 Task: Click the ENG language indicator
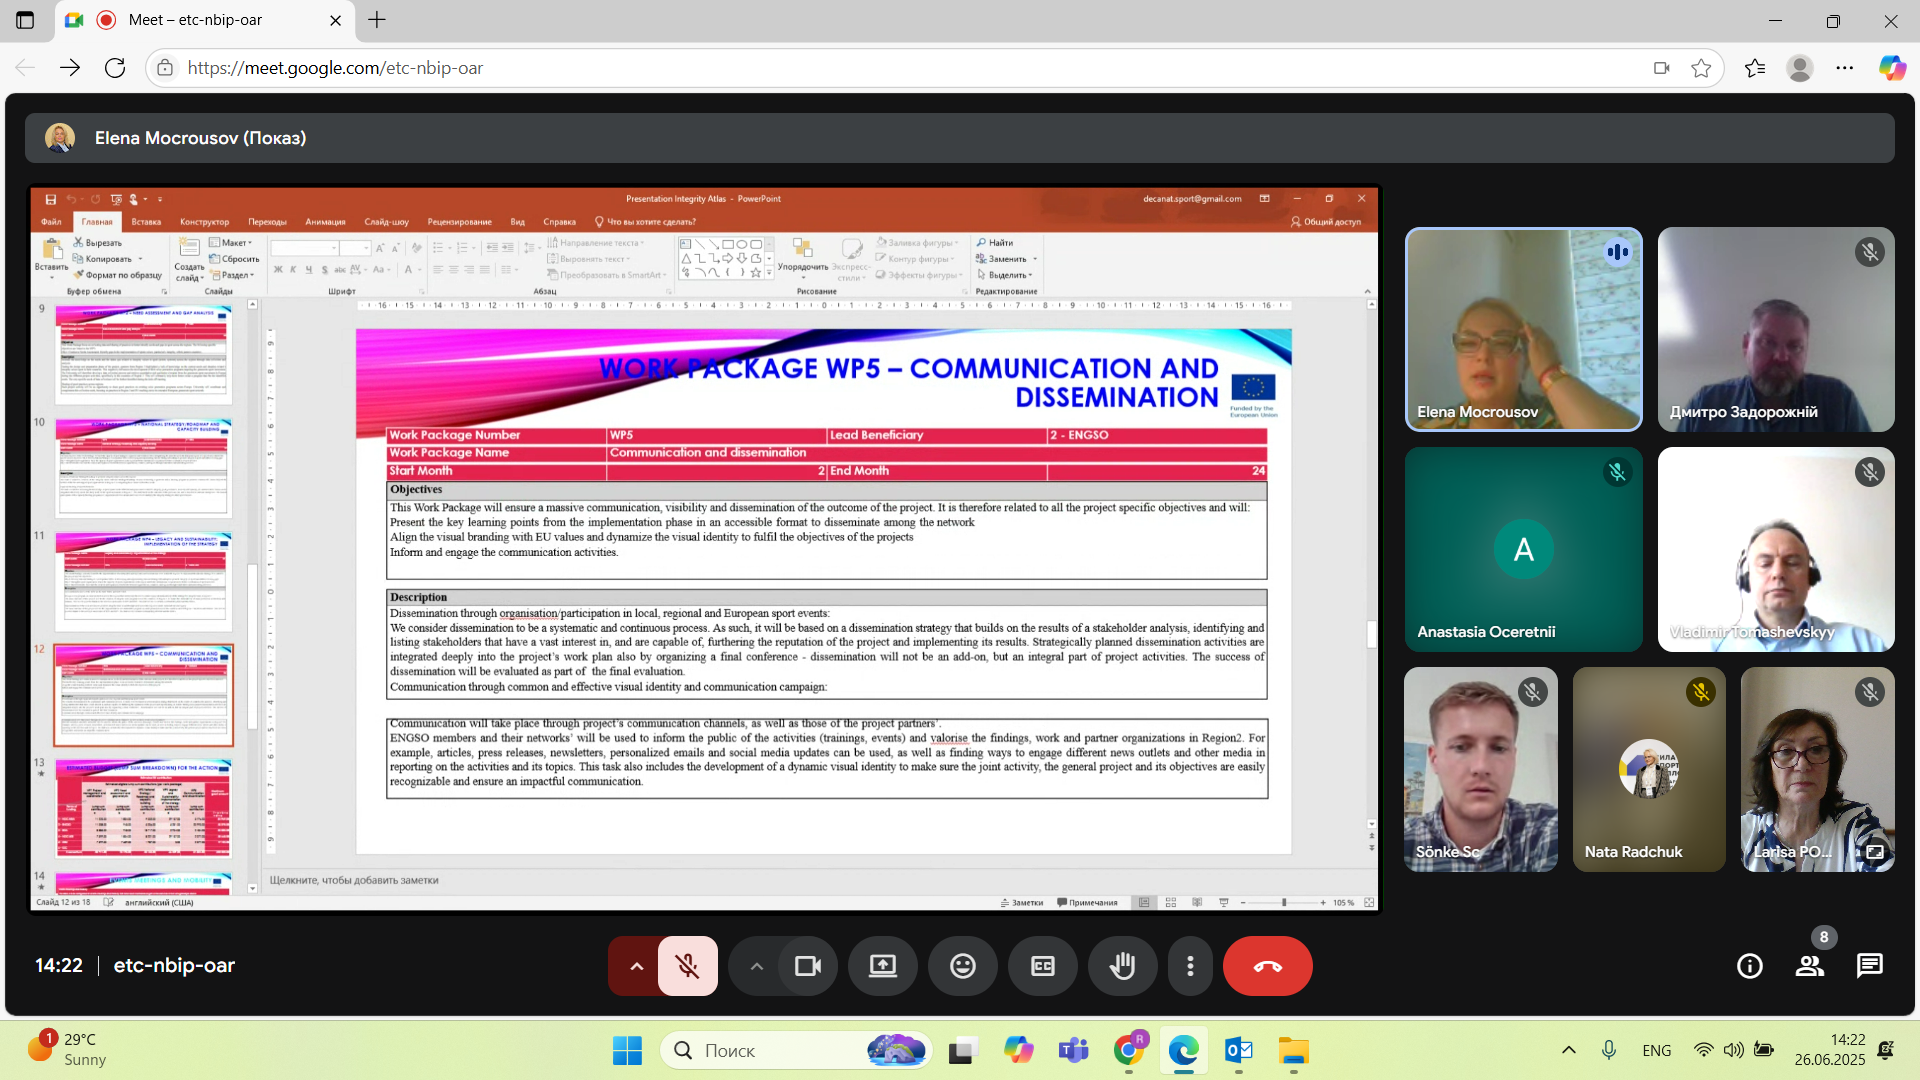pos(1656,1050)
